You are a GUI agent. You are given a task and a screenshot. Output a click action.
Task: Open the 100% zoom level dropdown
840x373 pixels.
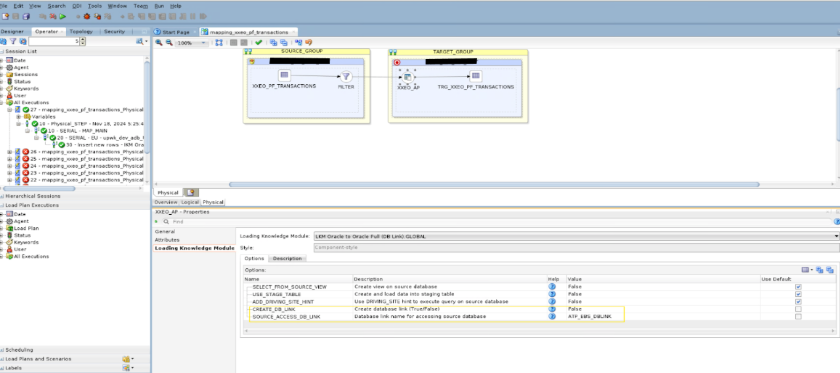coord(192,43)
